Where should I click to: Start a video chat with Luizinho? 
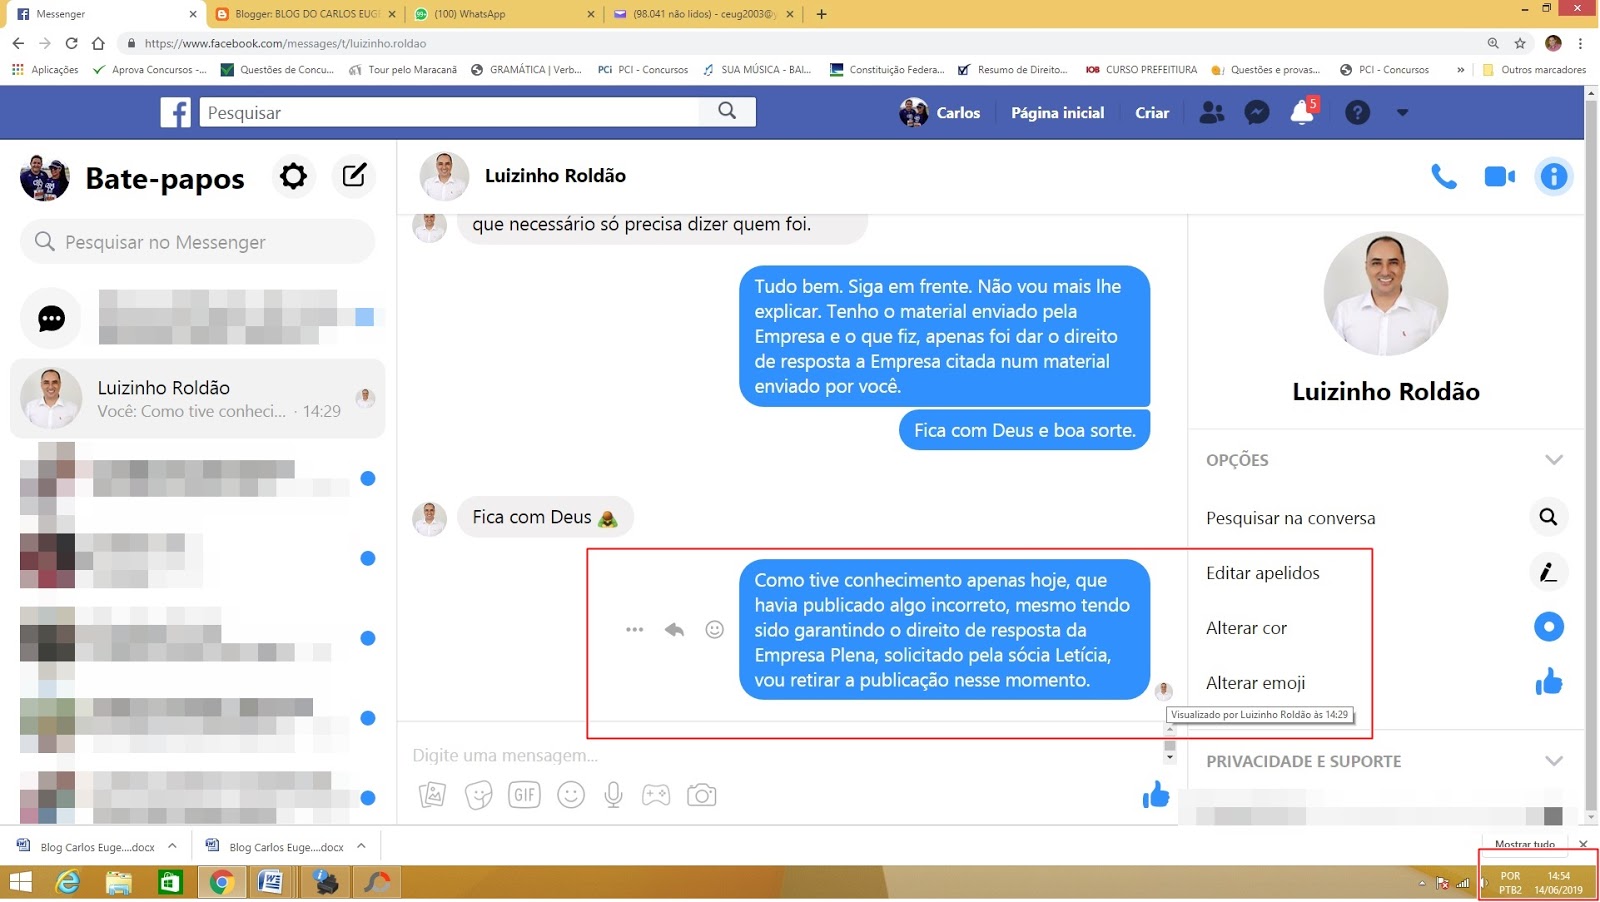(1499, 177)
